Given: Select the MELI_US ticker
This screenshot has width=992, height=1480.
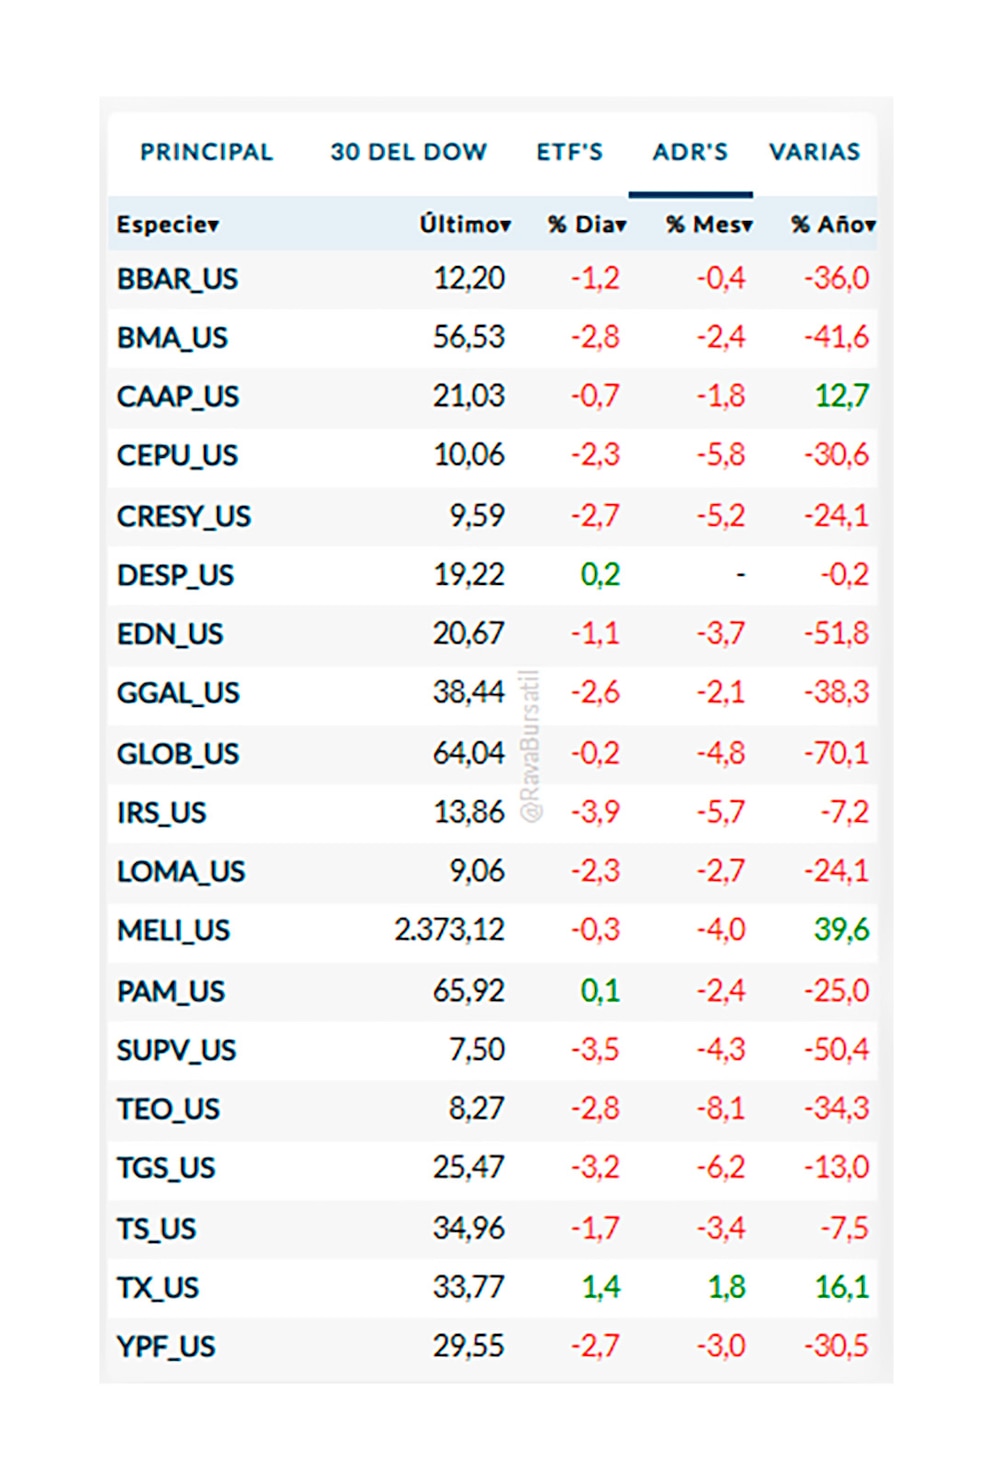Looking at the screenshot, I should coord(173,931).
